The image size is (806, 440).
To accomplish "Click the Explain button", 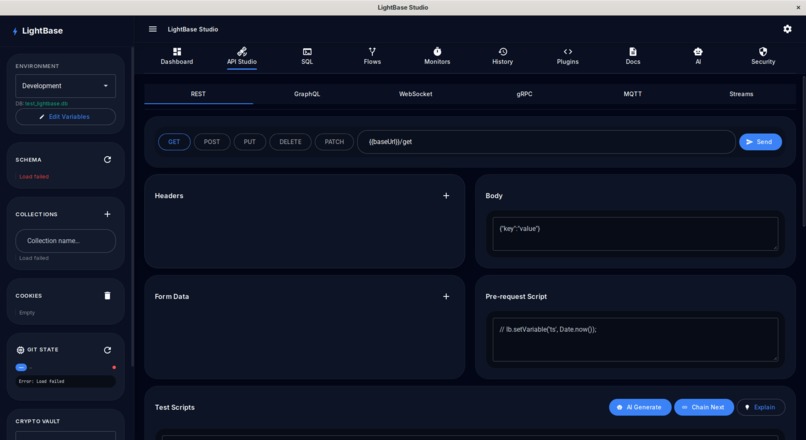I will point(761,407).
